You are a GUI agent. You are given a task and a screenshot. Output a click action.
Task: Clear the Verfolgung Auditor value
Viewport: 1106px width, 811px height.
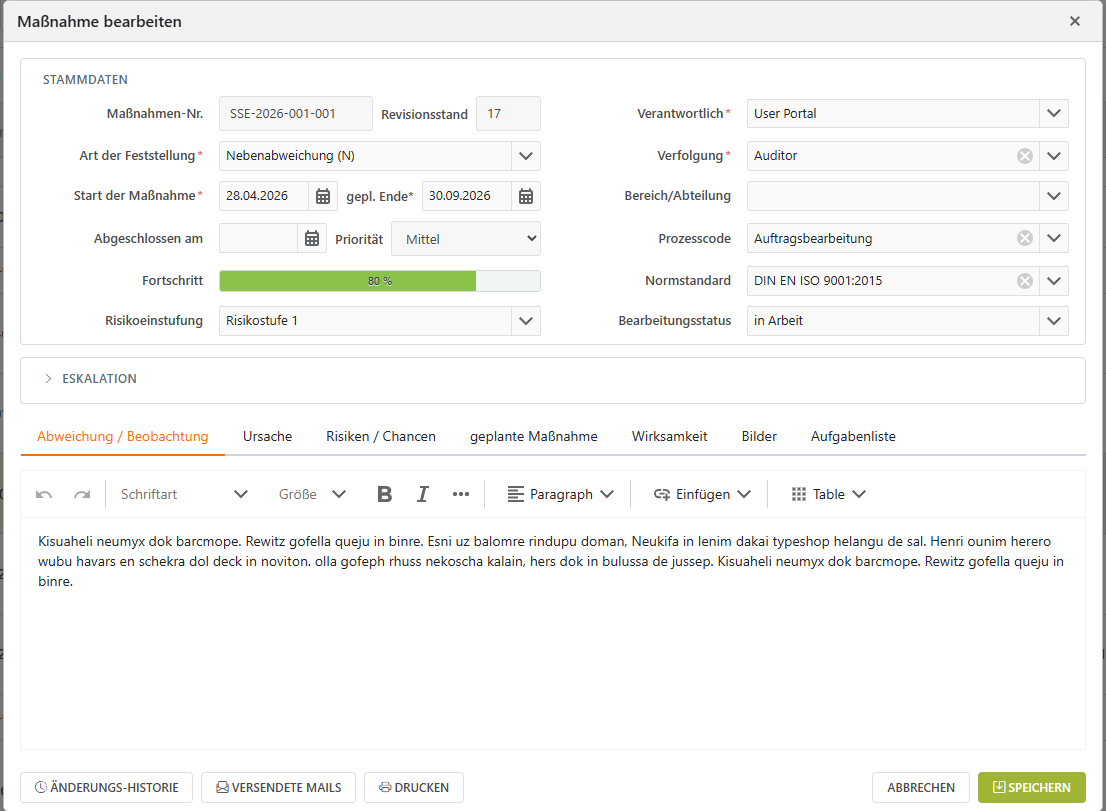pos(1025,156)
